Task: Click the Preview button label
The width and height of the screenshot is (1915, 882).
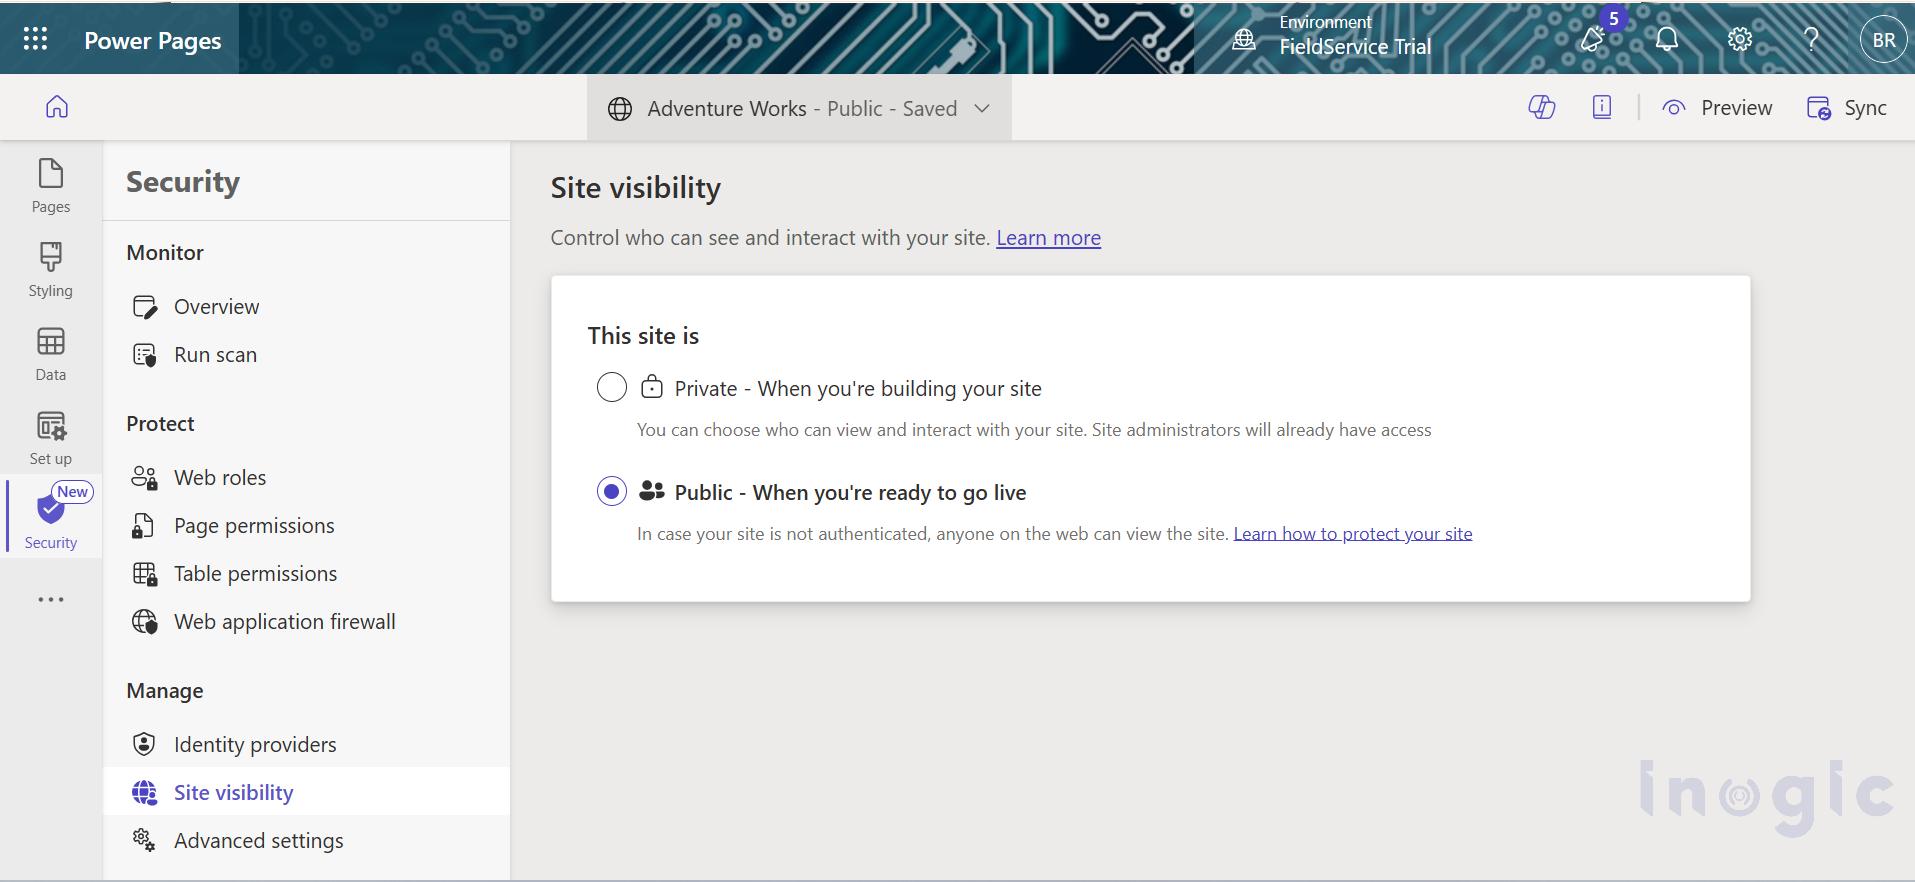Action: (x=1737, y=108)
